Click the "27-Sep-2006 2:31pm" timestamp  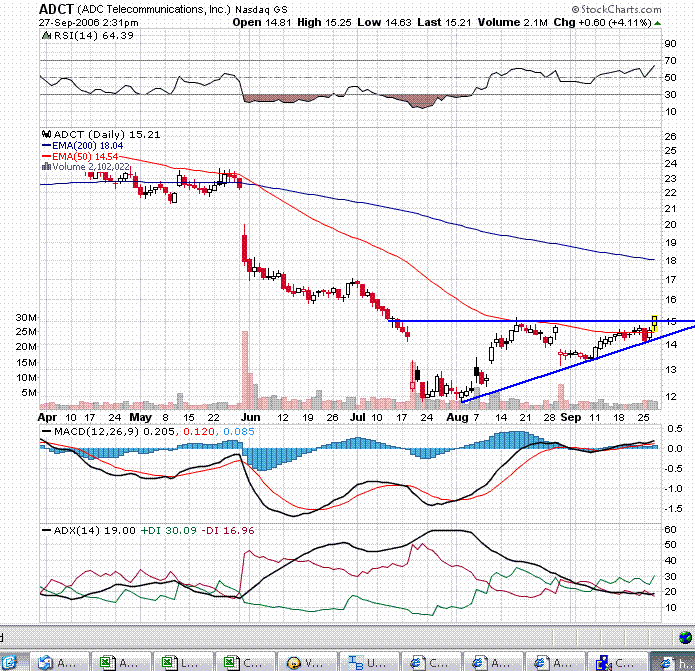pyautogui.click(x=88, y=22)
